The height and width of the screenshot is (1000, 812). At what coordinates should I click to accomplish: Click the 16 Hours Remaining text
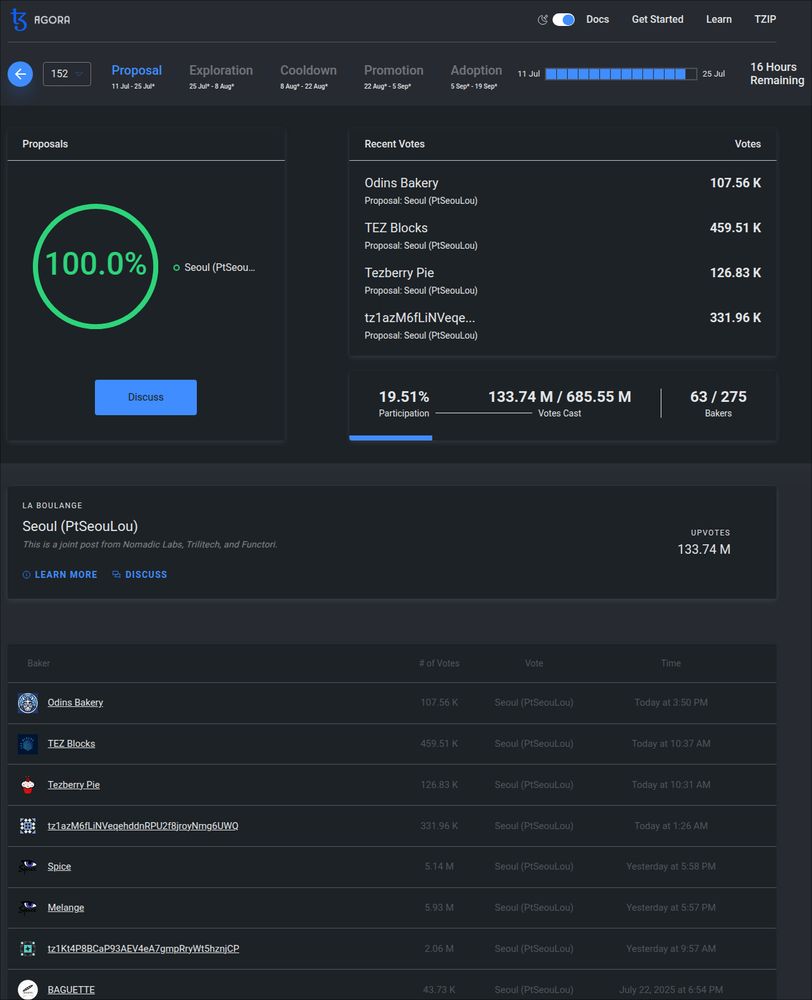click(x=777, y=74)
